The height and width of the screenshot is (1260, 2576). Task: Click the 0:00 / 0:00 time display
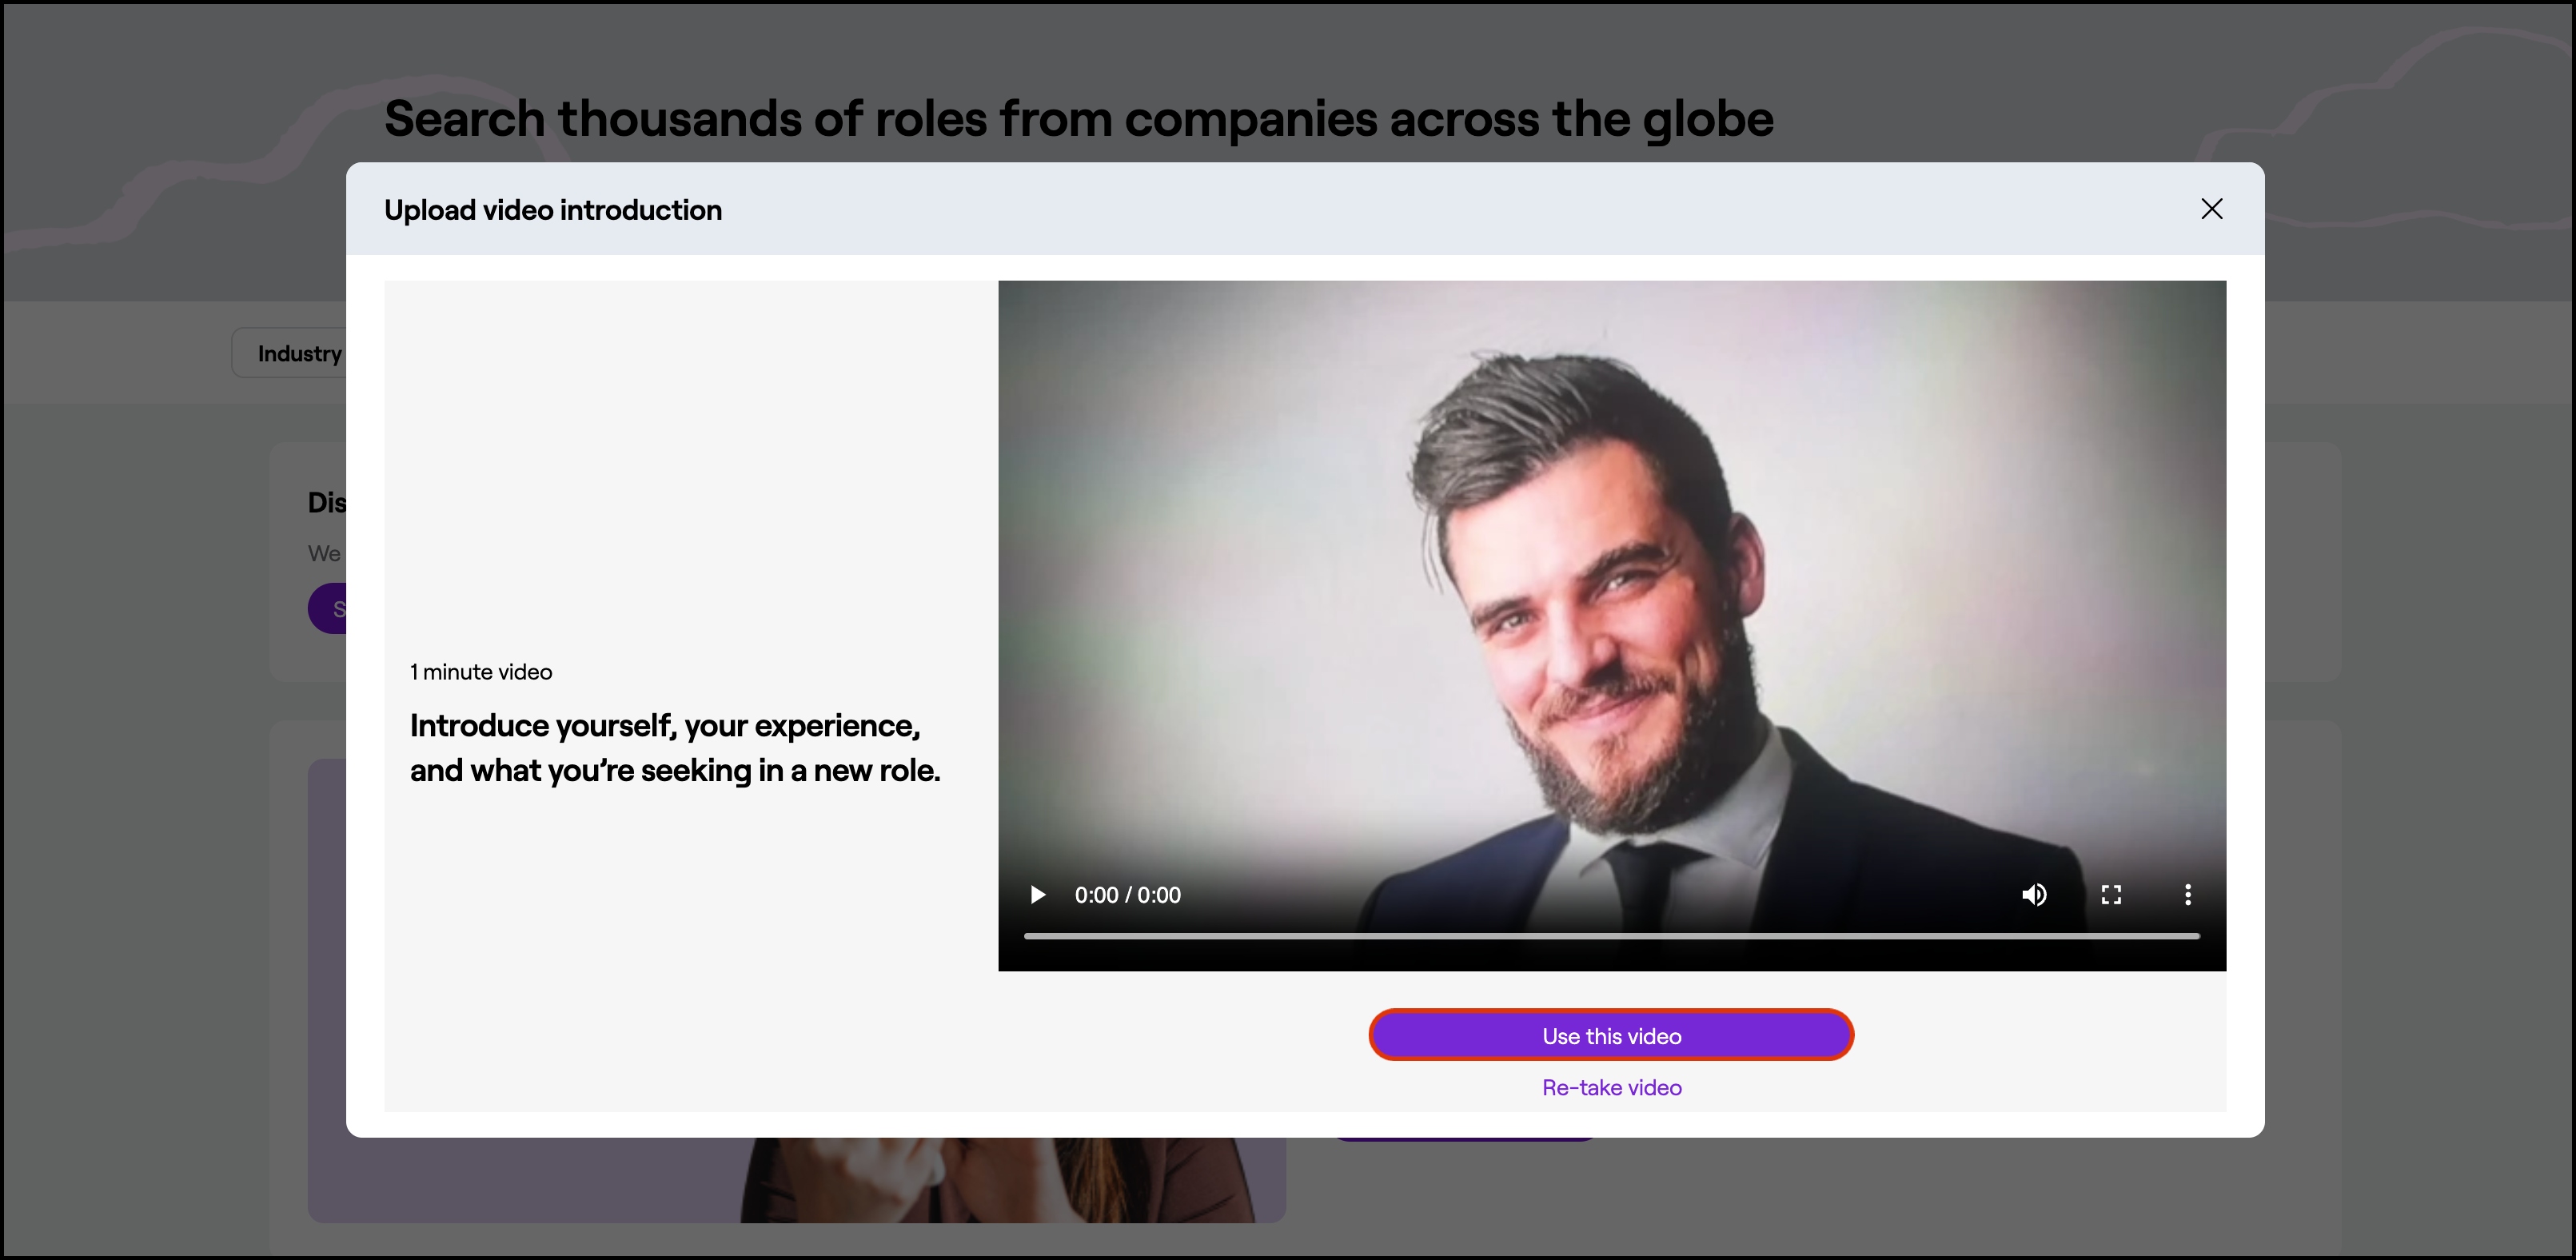point(1127,895)
